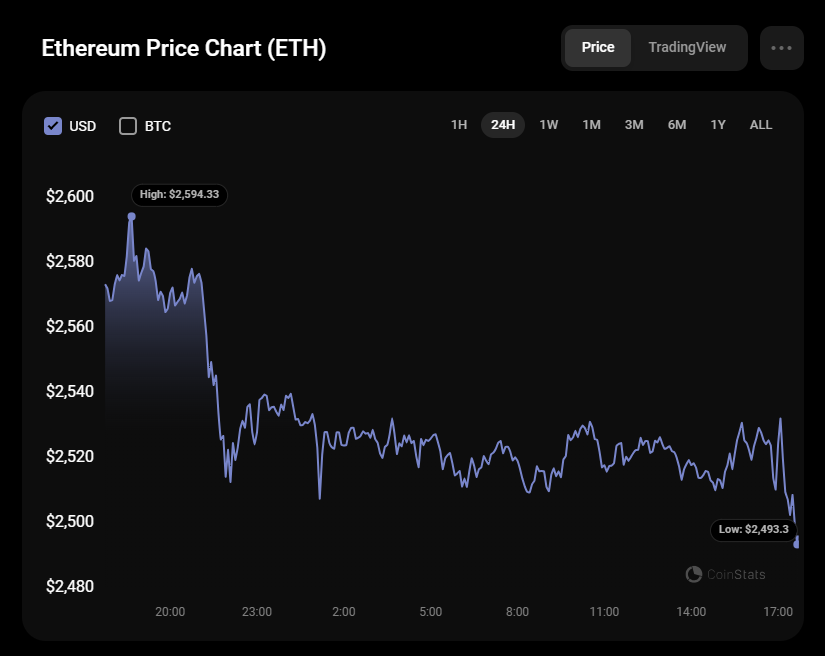Click the checkmark inside the USD checkbox
Screen dimensions: 825x656
[x=53, y=125]
